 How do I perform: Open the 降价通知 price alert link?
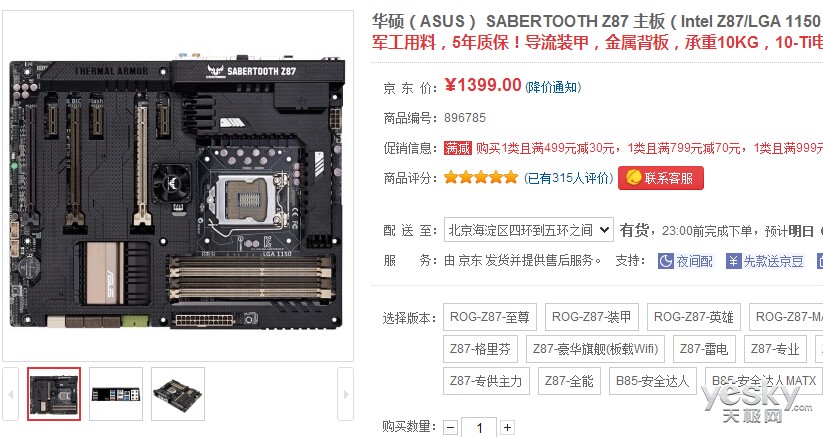[553, 87]
